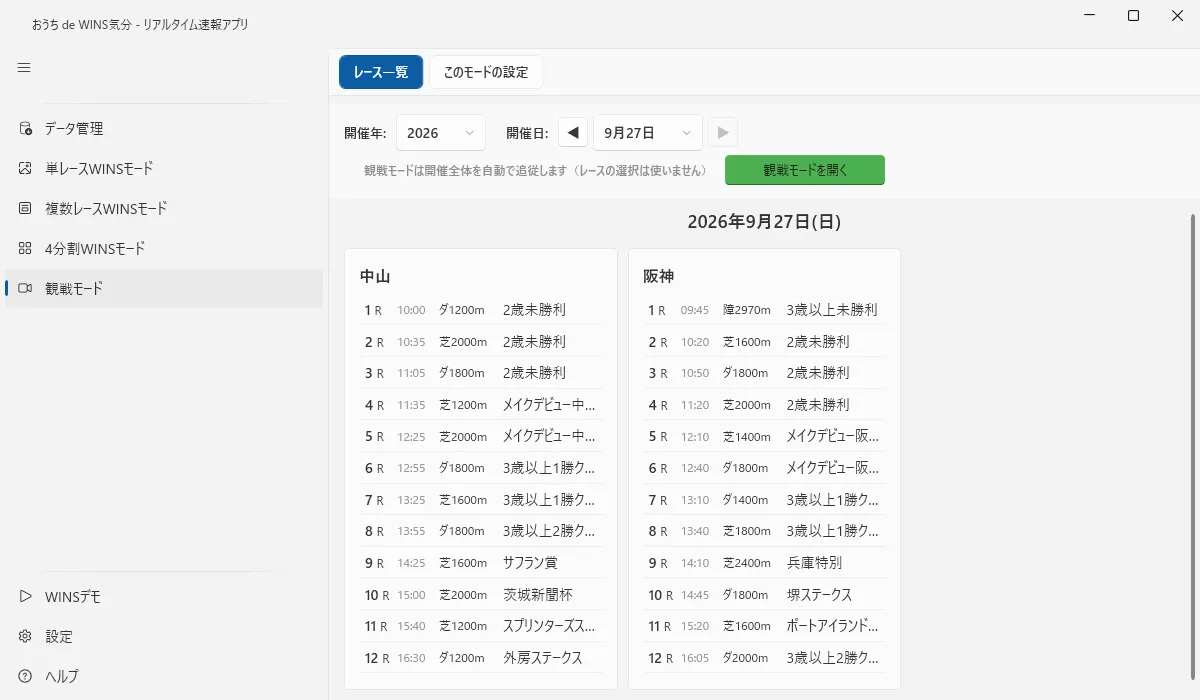Select 阪神 5R 12:10 race row
The height and width of the screenshot is (700, 1200).
click(x=765, y=436)
